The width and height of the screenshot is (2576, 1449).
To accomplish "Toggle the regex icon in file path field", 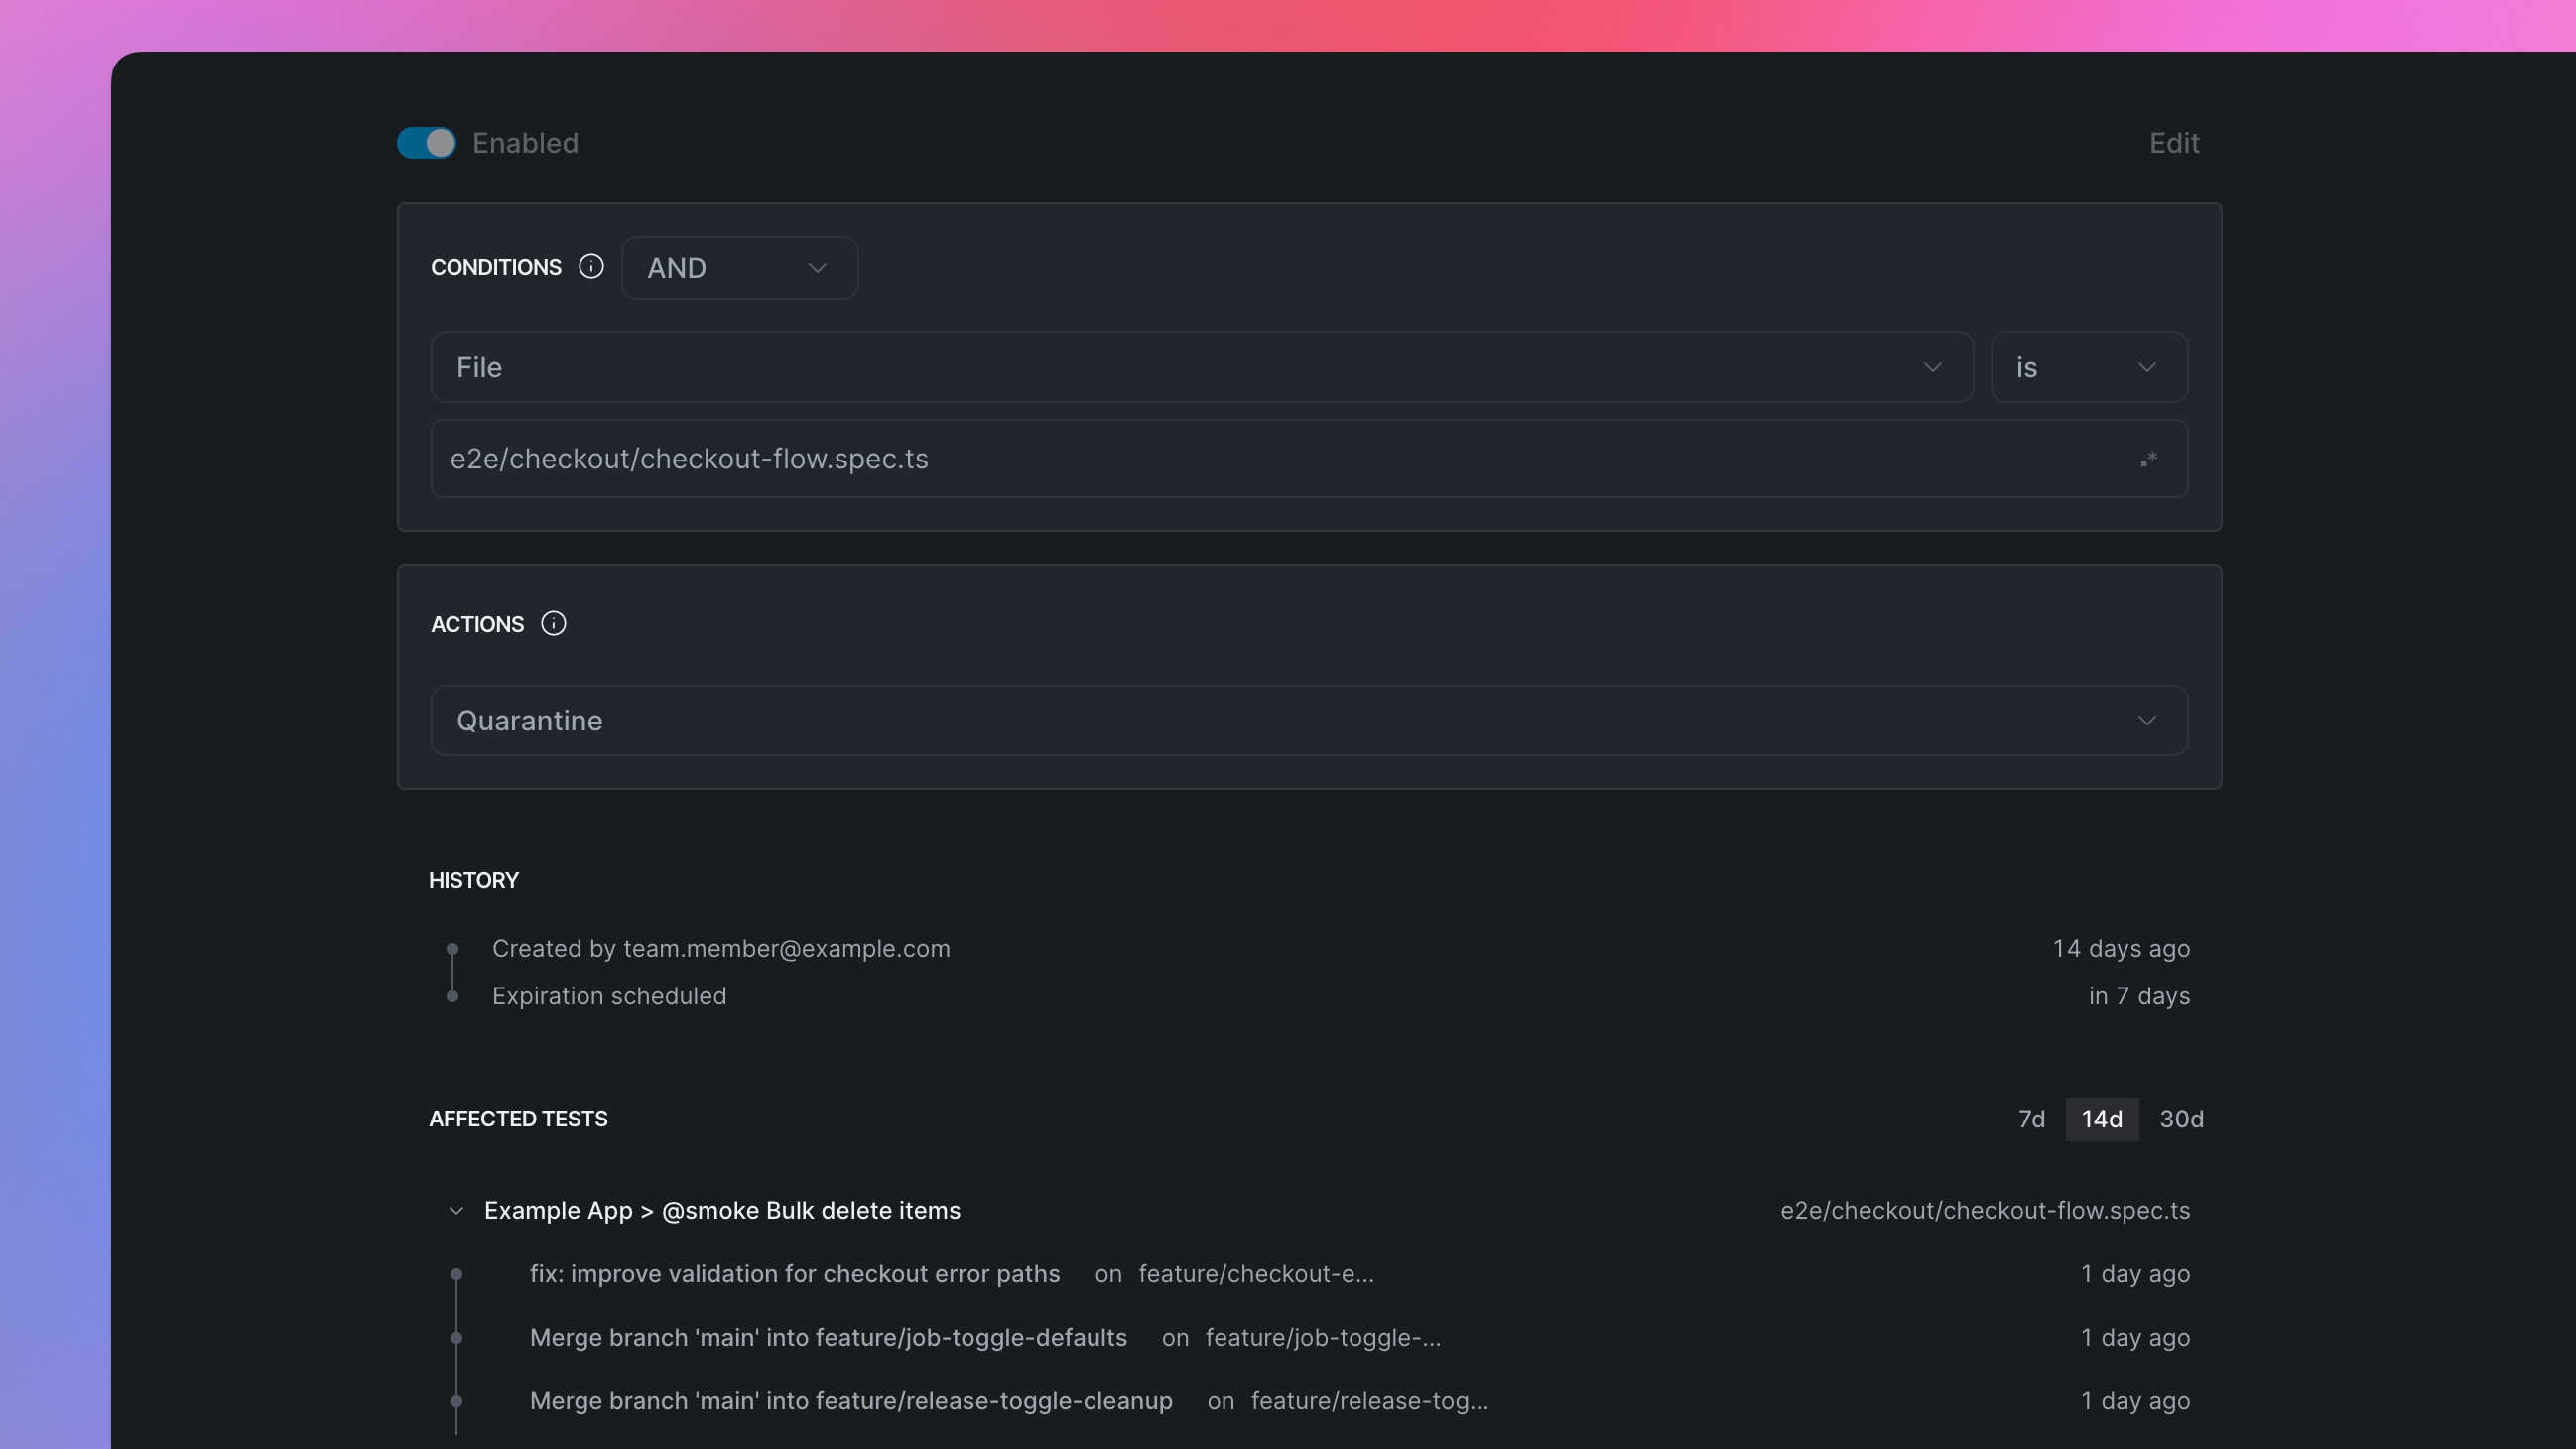I will click(2148, 459).
